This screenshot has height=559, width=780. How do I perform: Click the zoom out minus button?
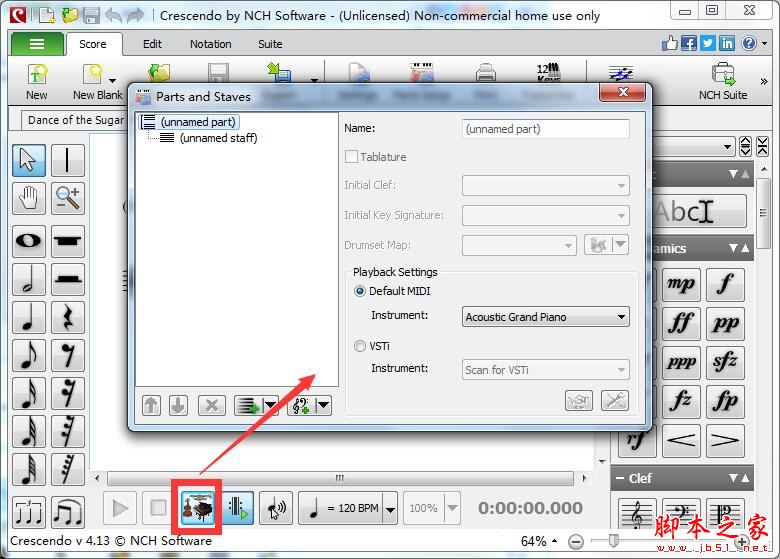coord(576,541)
